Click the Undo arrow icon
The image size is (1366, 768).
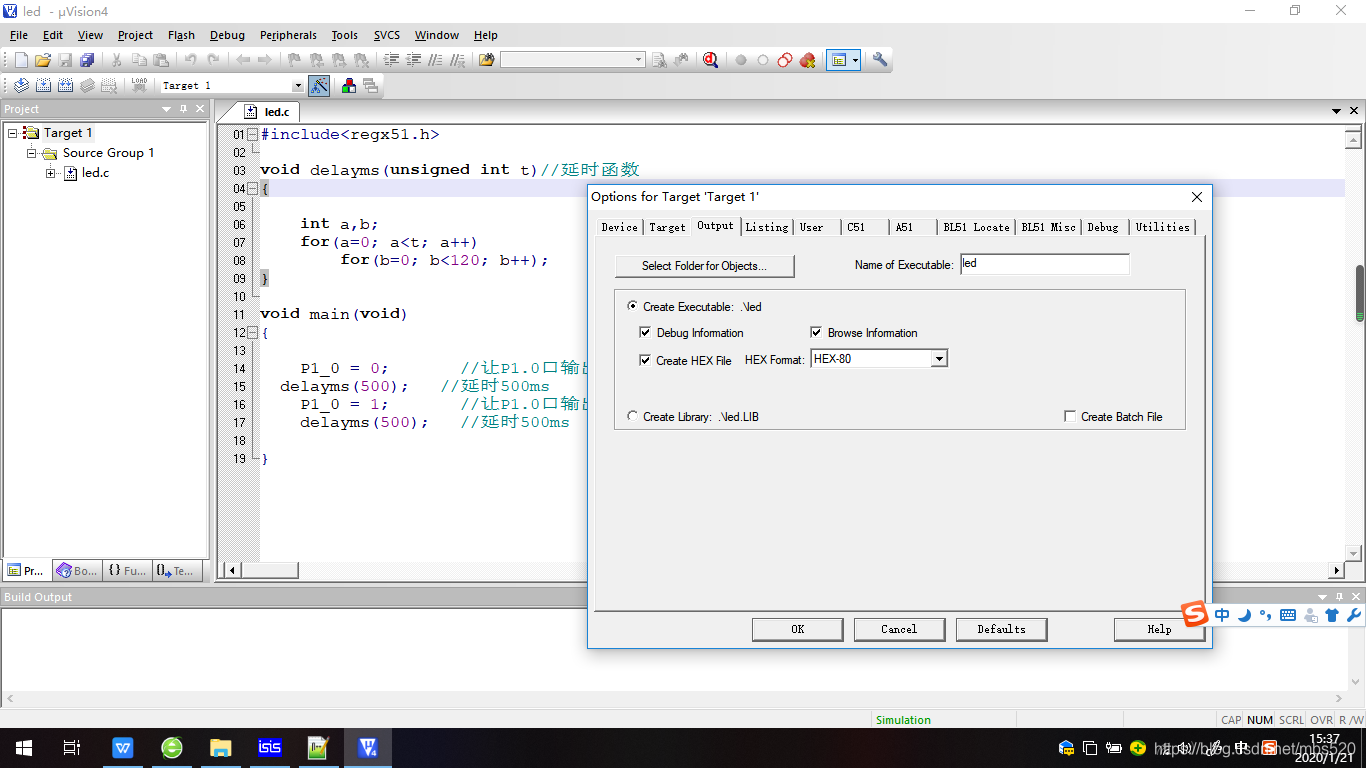coord(190,60)
